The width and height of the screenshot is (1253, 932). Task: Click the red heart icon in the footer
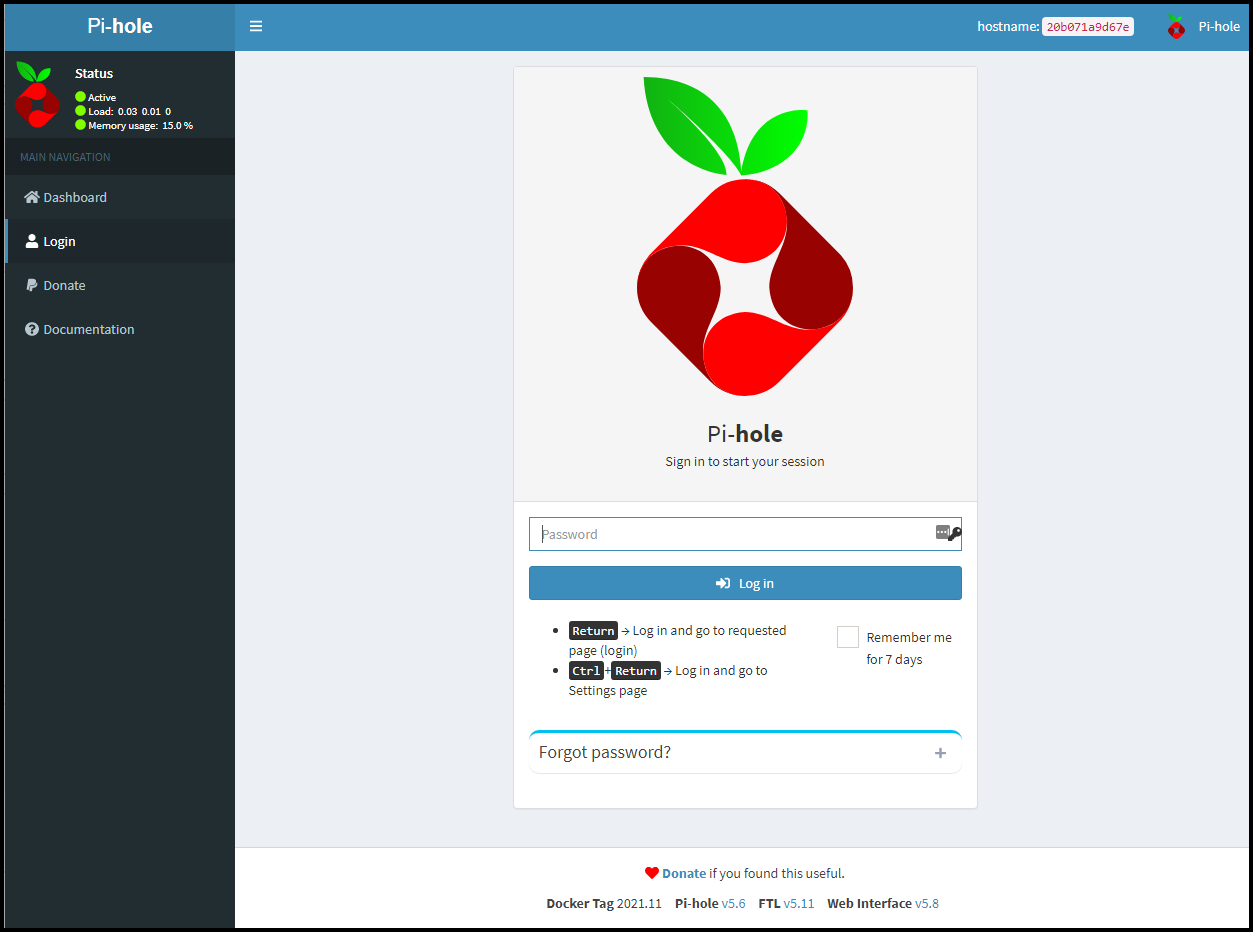pyautogui.click(x=651, y=873)
